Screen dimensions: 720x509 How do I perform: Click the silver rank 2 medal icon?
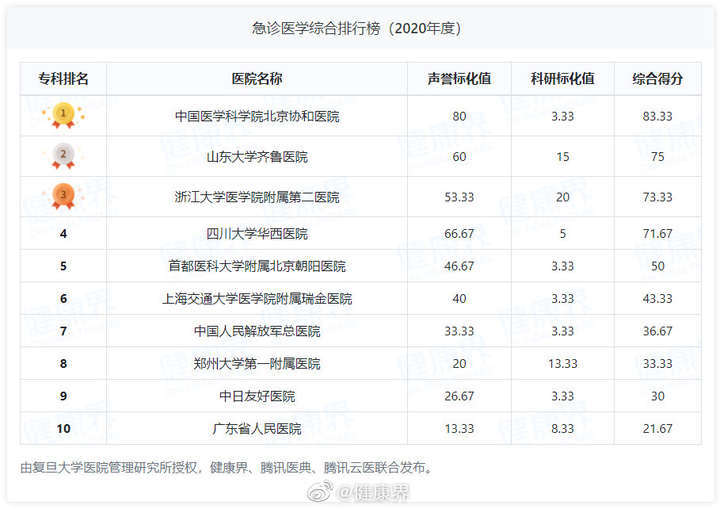[x=63, y=156]
